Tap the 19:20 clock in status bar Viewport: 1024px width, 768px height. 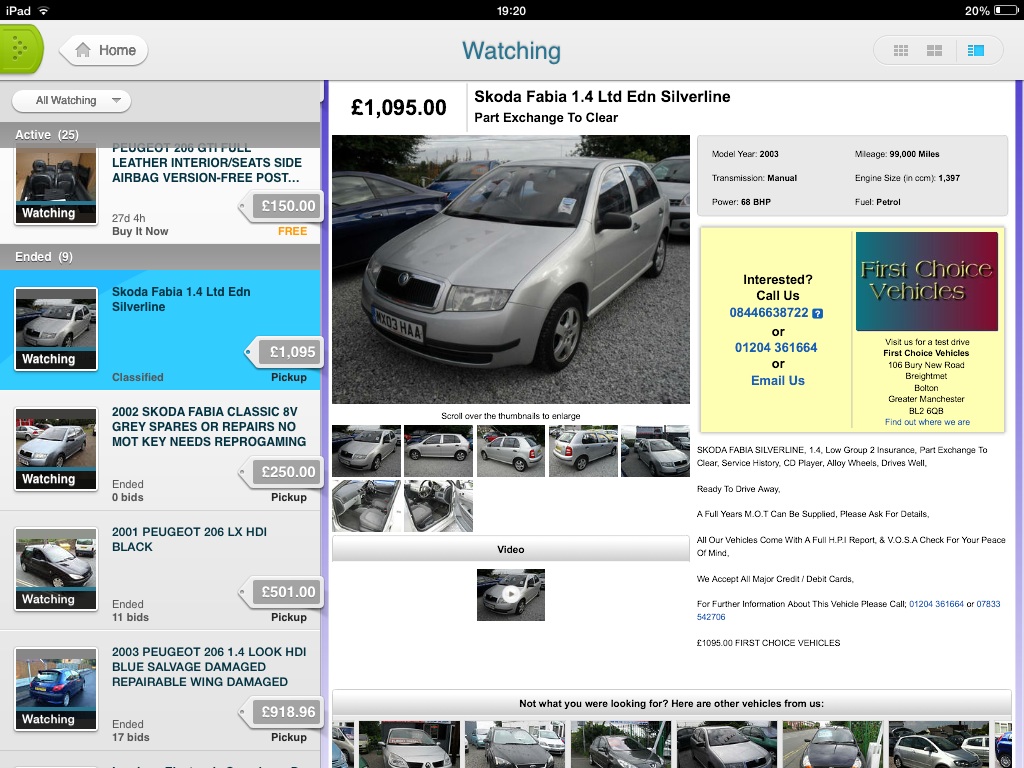click(x=511, y=10)
